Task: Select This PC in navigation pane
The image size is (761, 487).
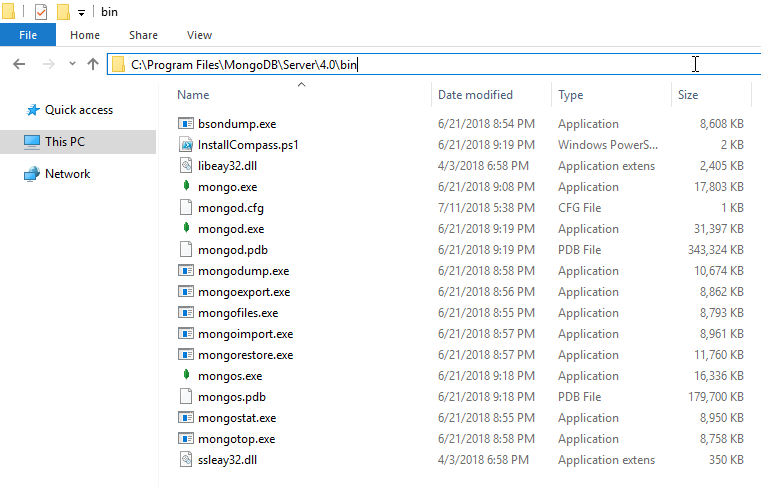Action: point(78,142)
